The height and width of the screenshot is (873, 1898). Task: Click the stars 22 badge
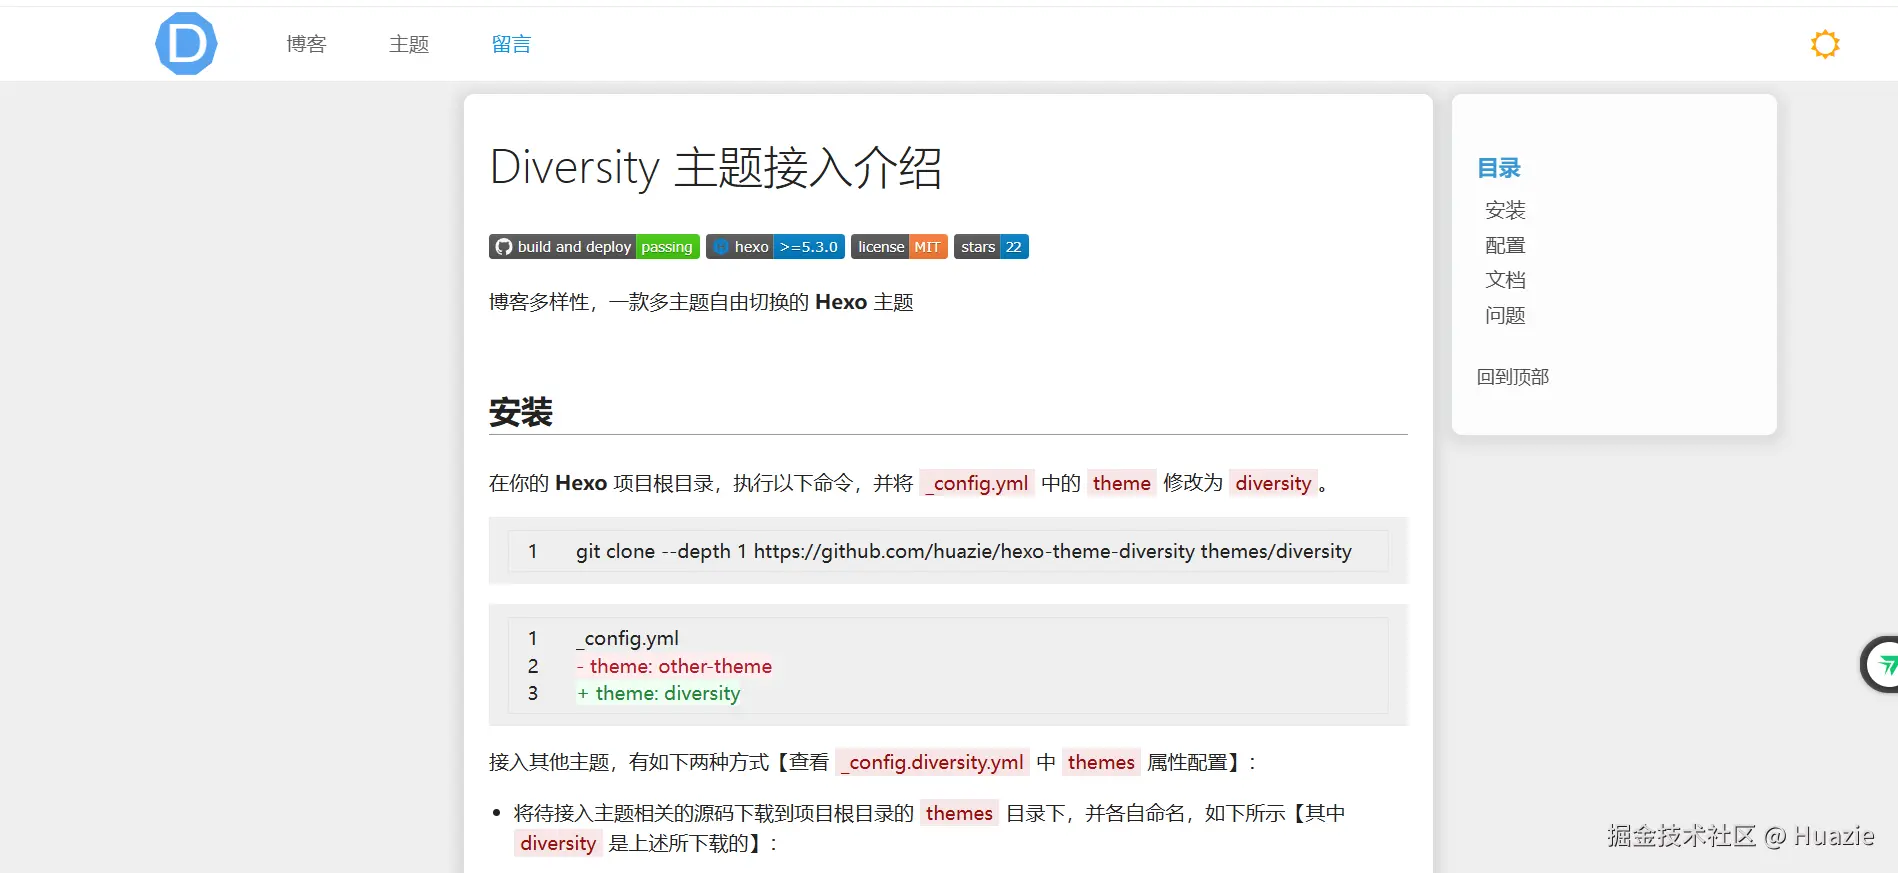point(990,247)
